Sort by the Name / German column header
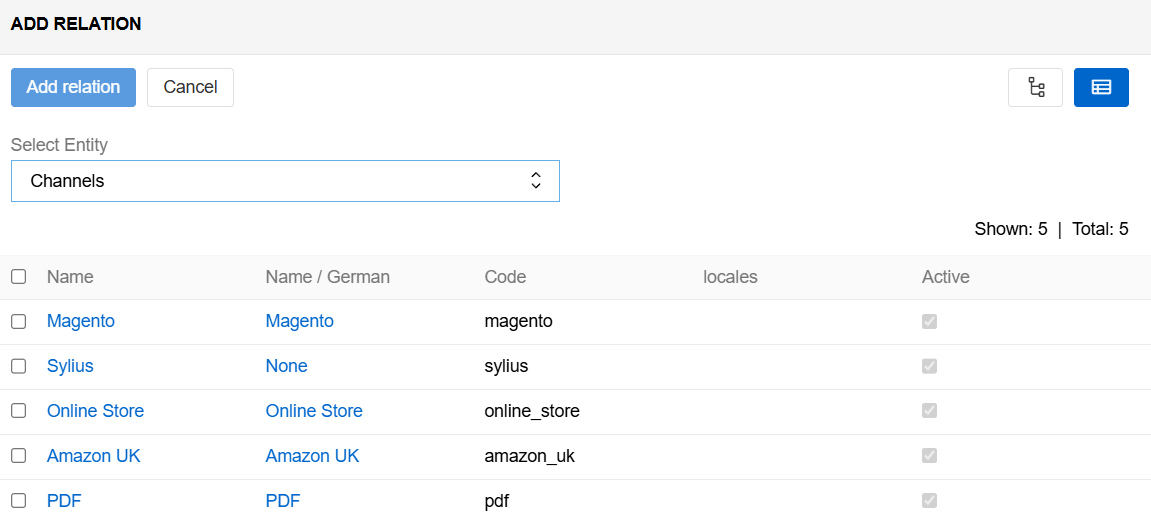This screenshot has width=1151, height=519. [327, 277]
